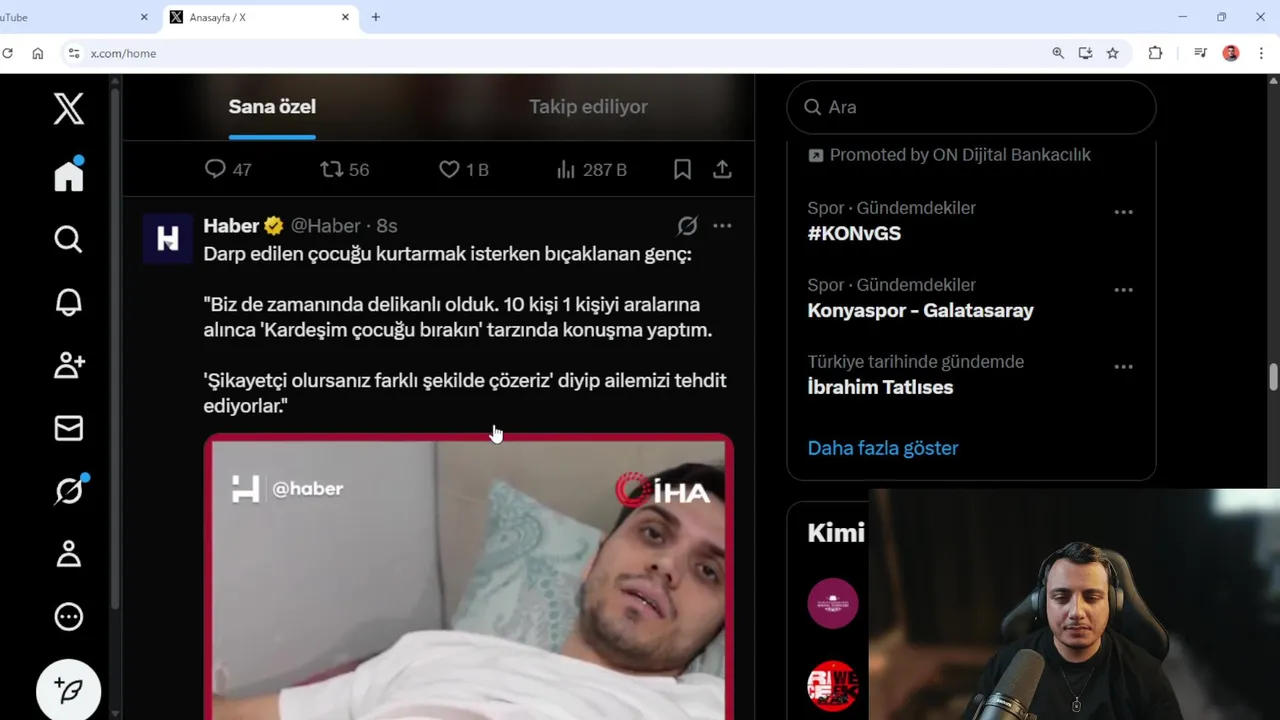The height and width of the screenshot is (720, 1280).
Task: Open the @Haber handle link
Action: (x=325, y=226)
